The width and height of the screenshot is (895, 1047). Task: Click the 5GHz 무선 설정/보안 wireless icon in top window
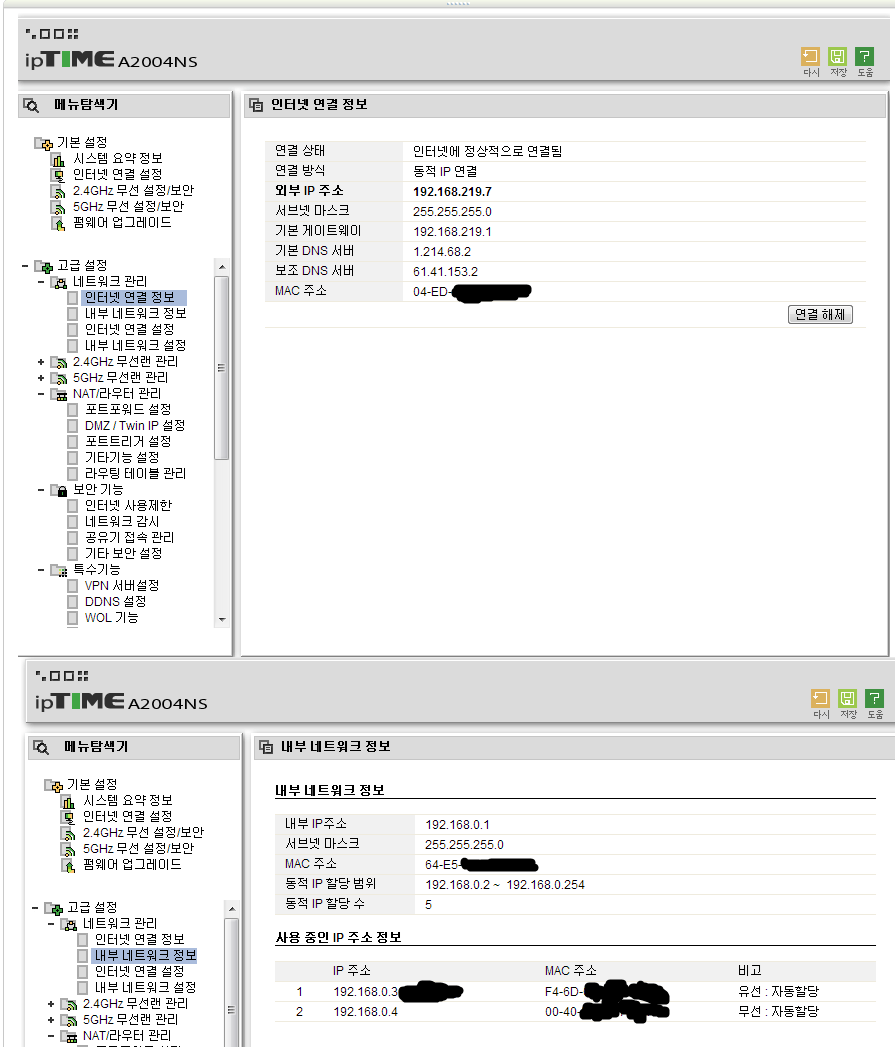tap(59, 207)
